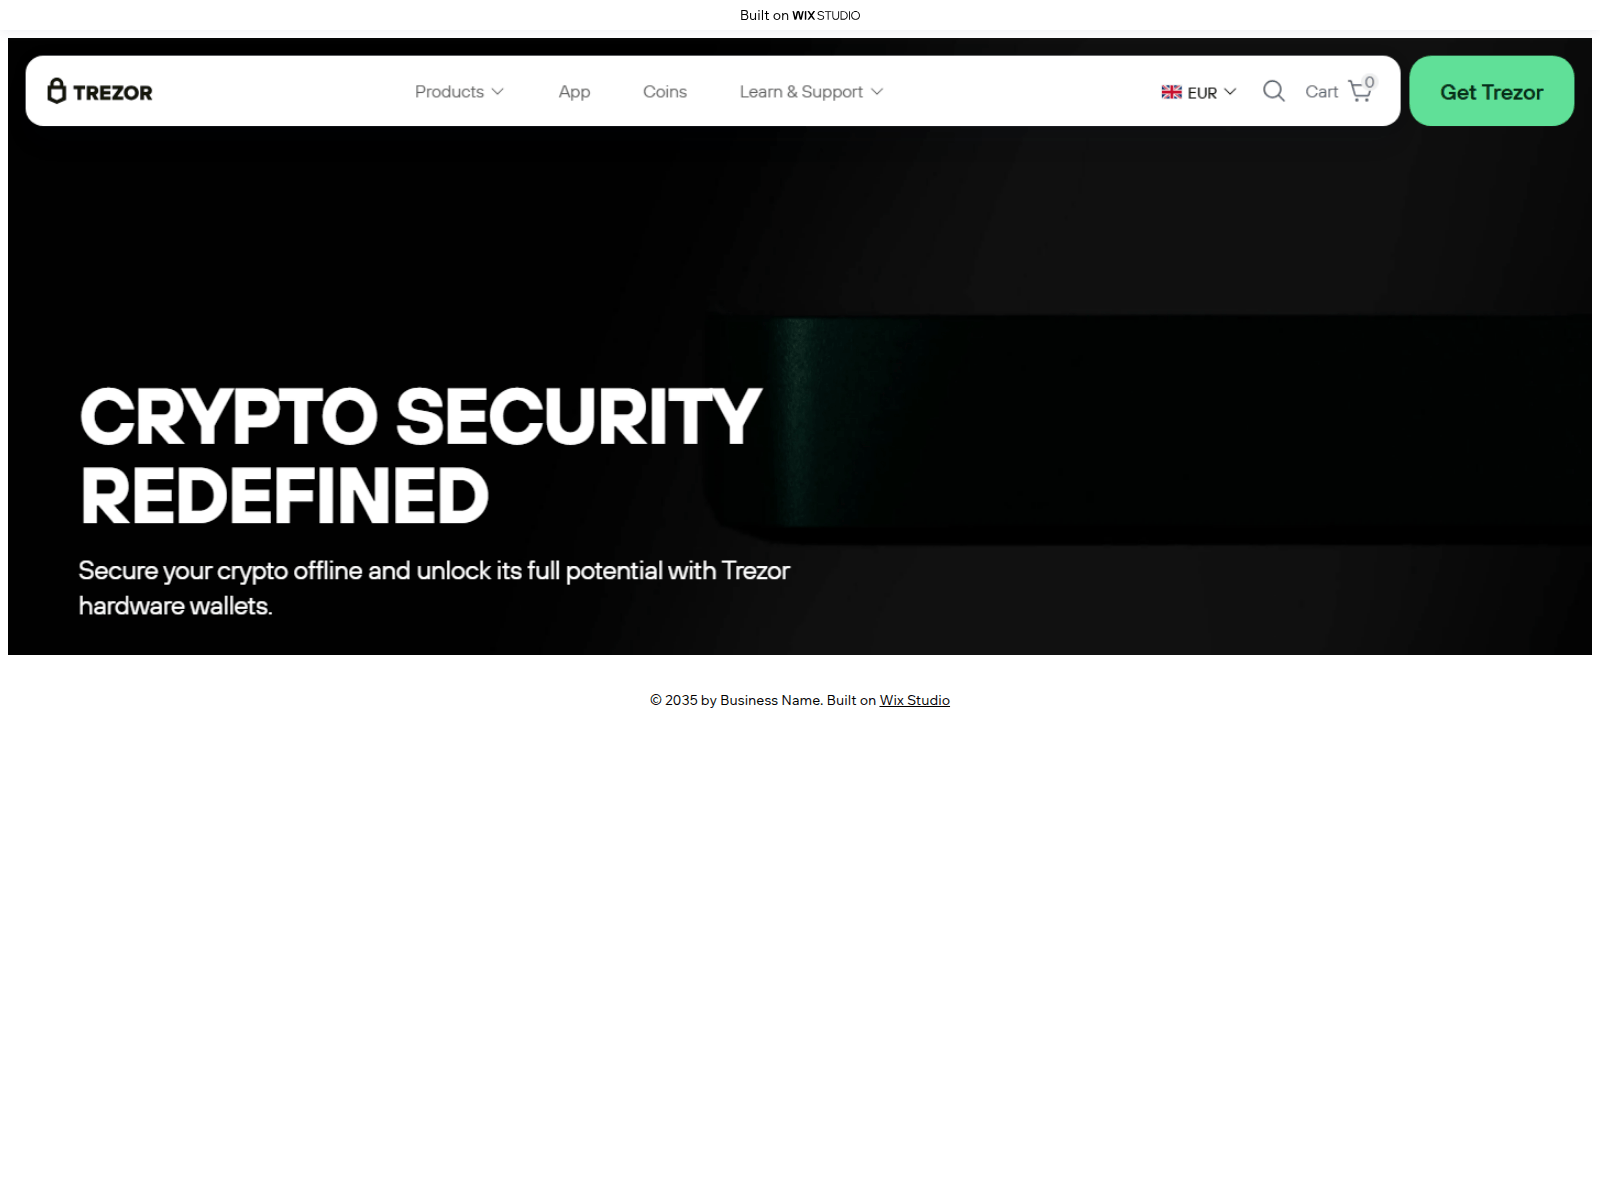Open the shopping cart icon
1600x1200 pixels.
1359,92
